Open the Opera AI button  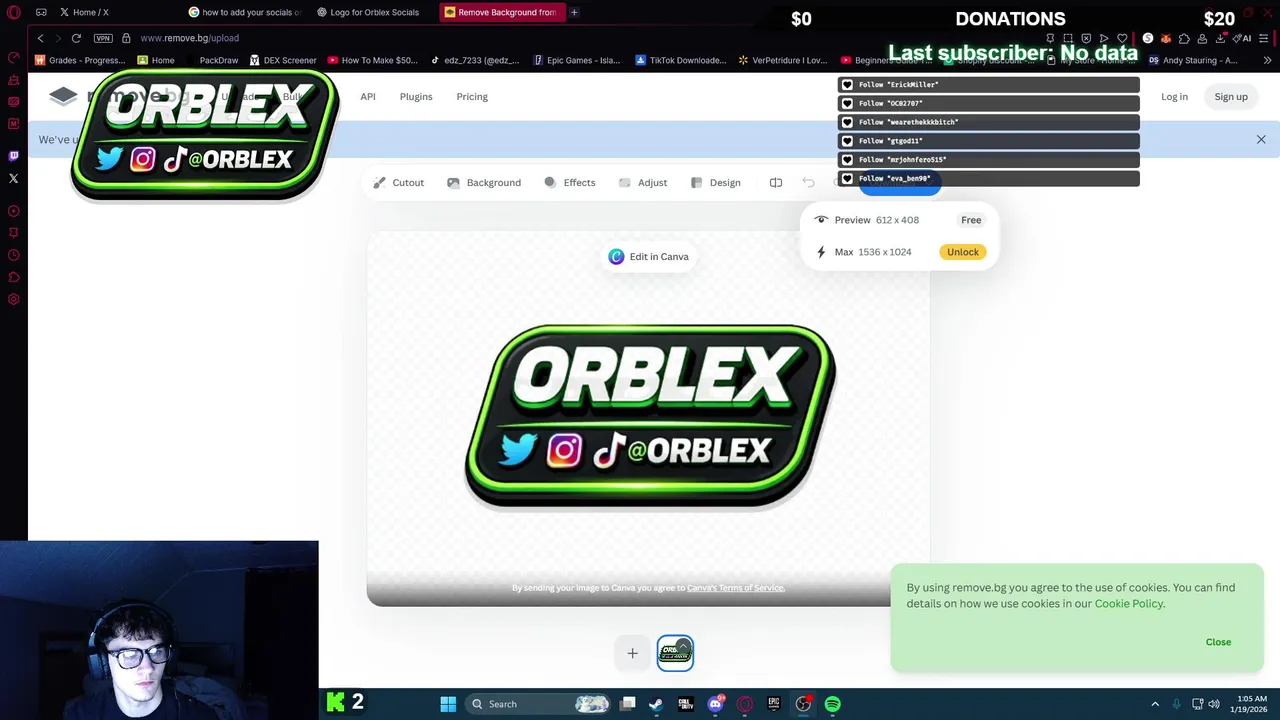[x=1242, y=38]
